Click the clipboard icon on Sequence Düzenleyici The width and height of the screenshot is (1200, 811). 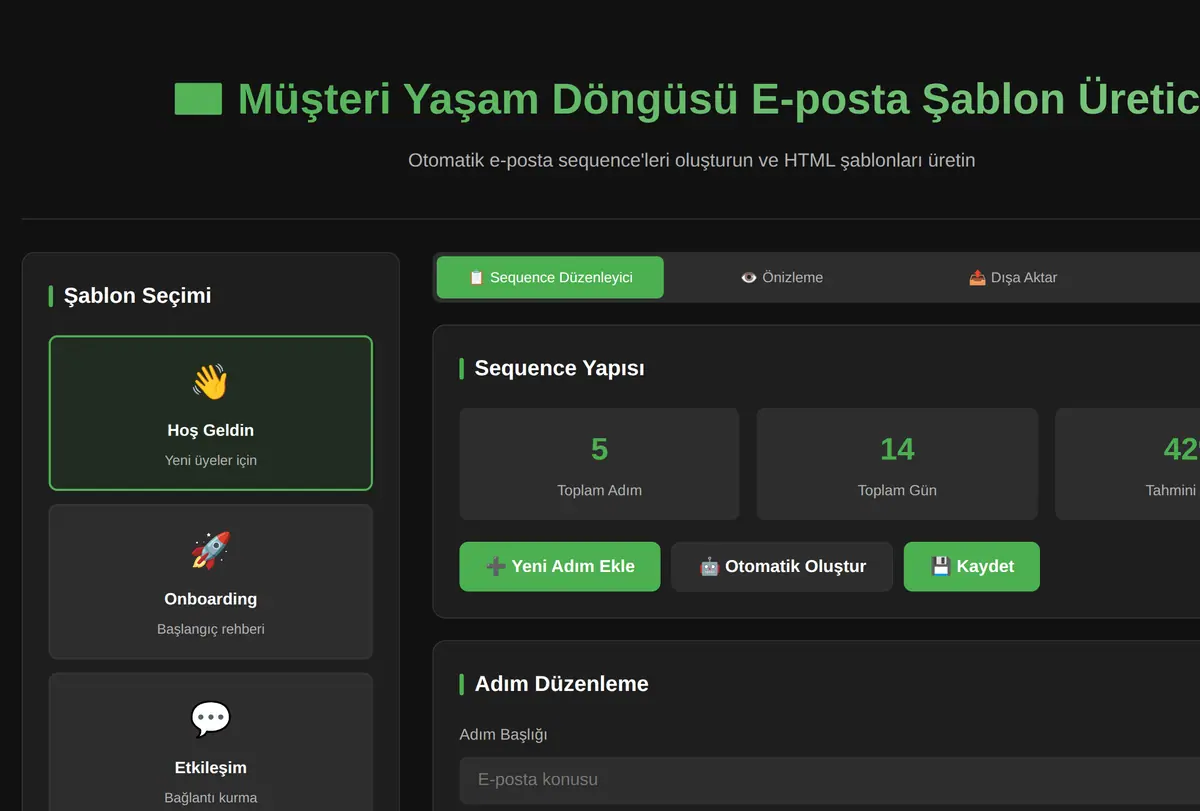[x=477, y=277]
